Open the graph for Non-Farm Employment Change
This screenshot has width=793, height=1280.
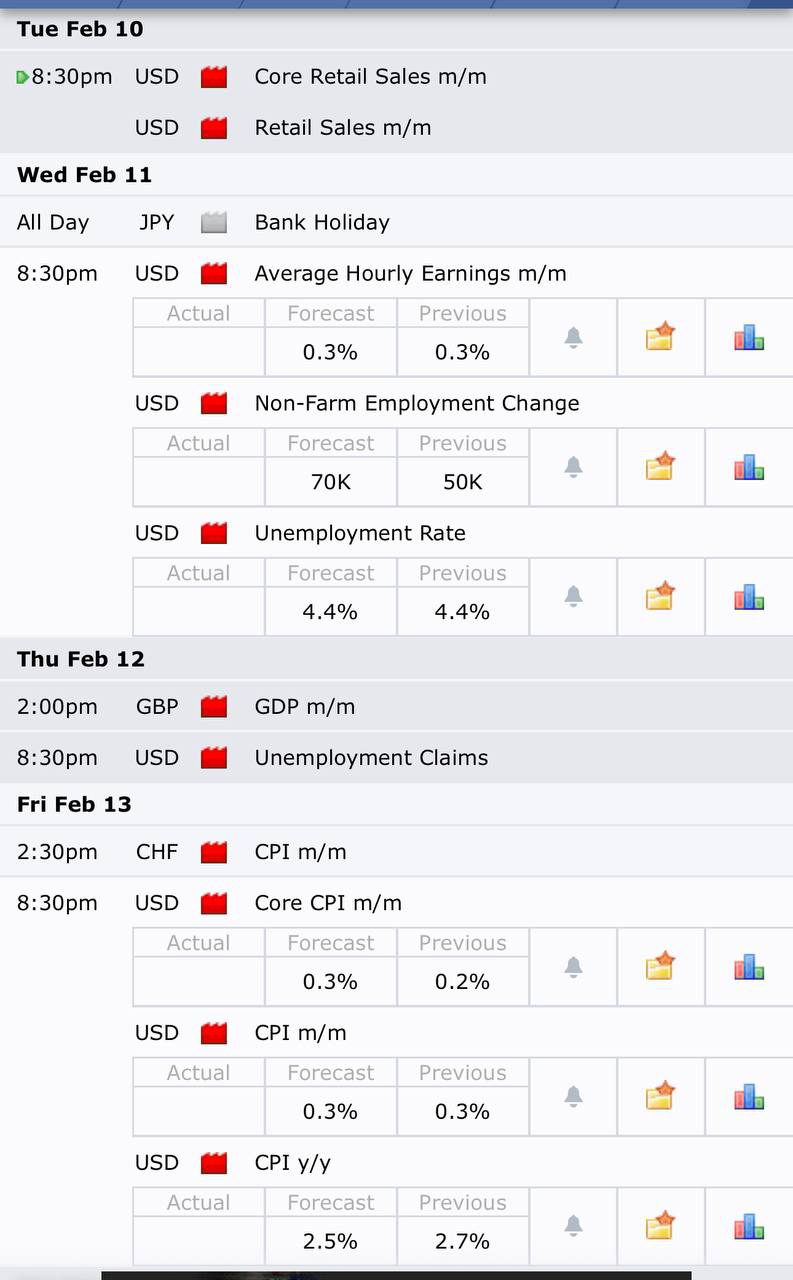(x=749, y=467)
